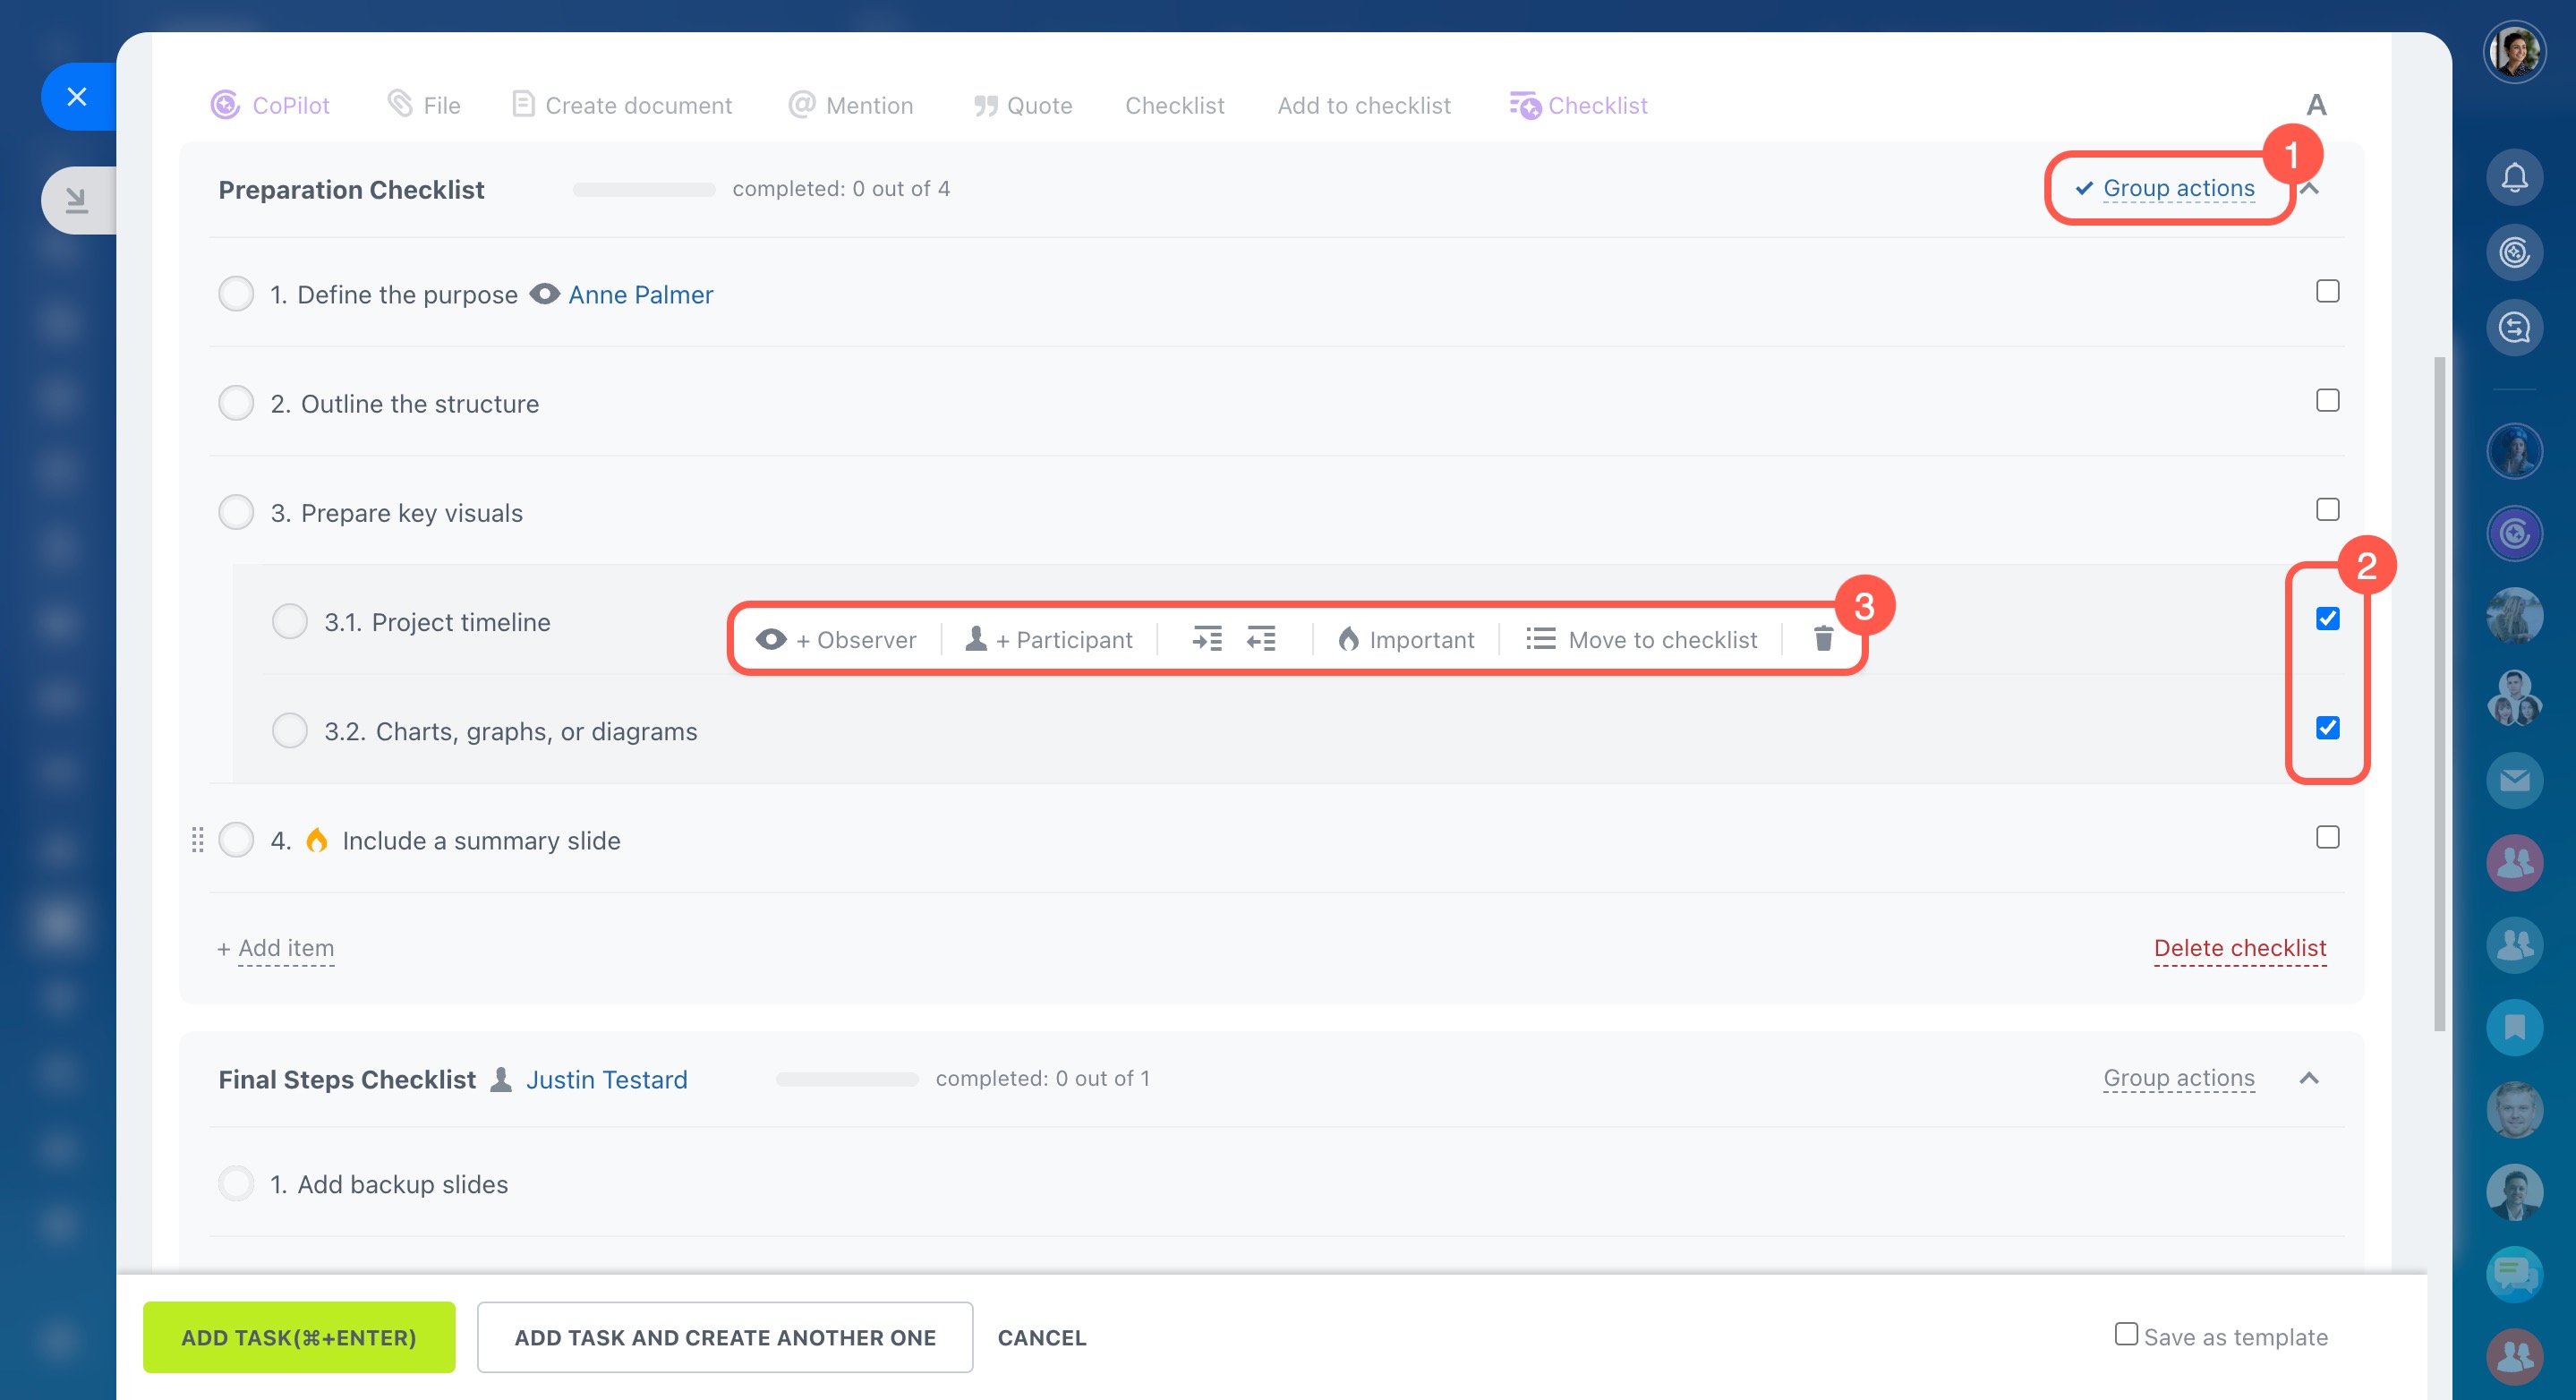
Task: Click Mention in the editor toolbar
Action: click(x=851, y=105)
